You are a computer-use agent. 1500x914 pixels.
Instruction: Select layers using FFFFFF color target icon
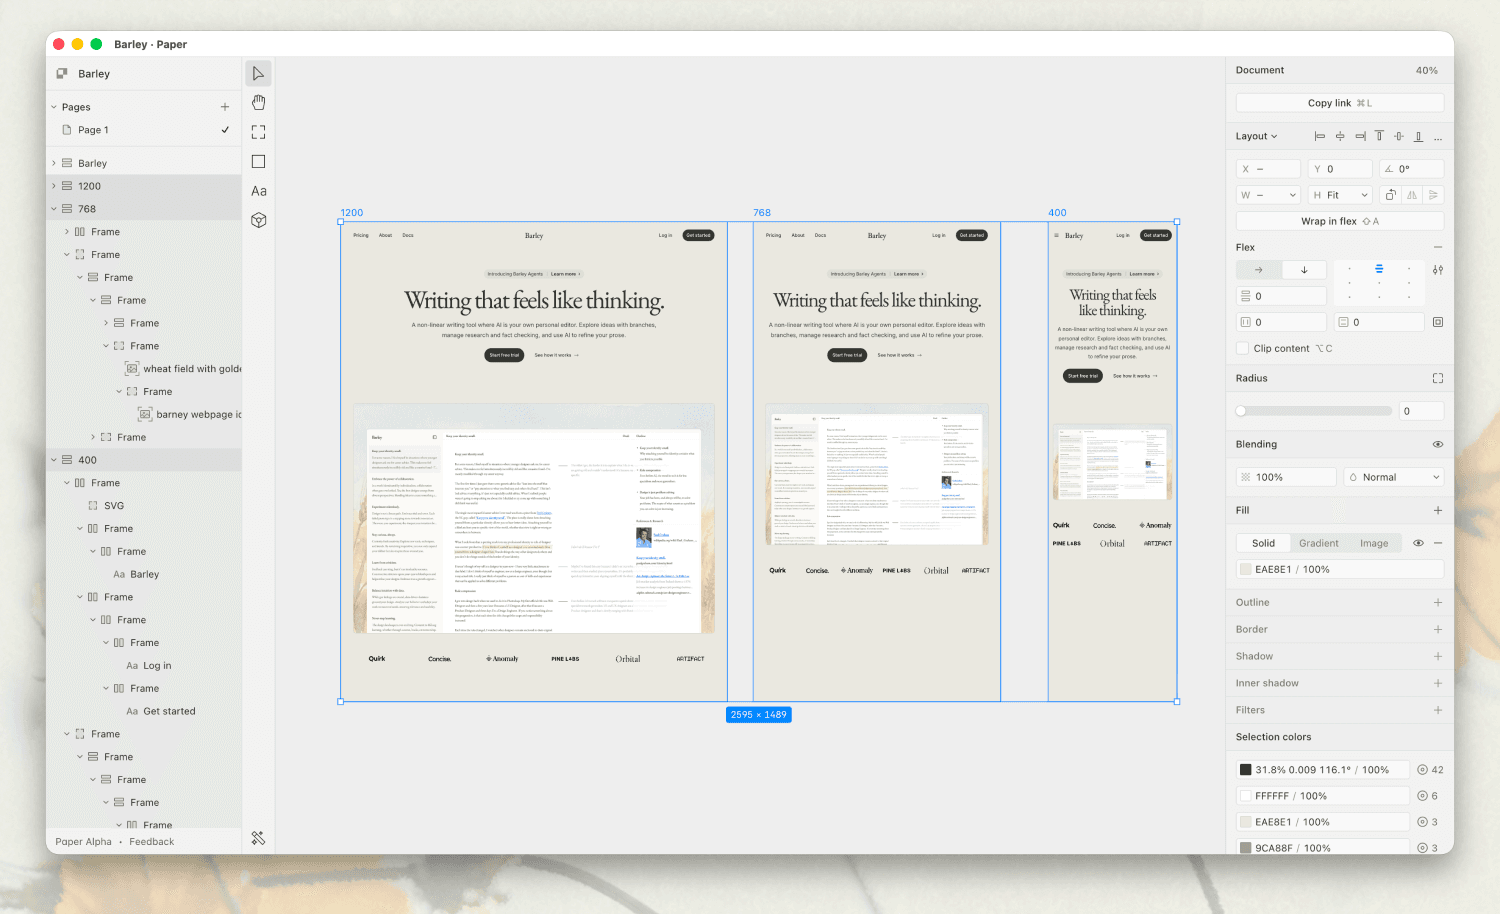tap(1422, 796)
